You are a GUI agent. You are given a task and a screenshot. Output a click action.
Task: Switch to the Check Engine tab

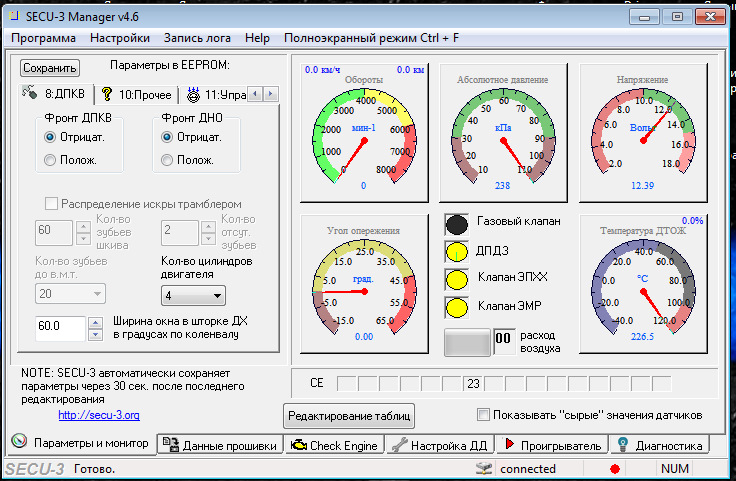[x=335, y=445]
